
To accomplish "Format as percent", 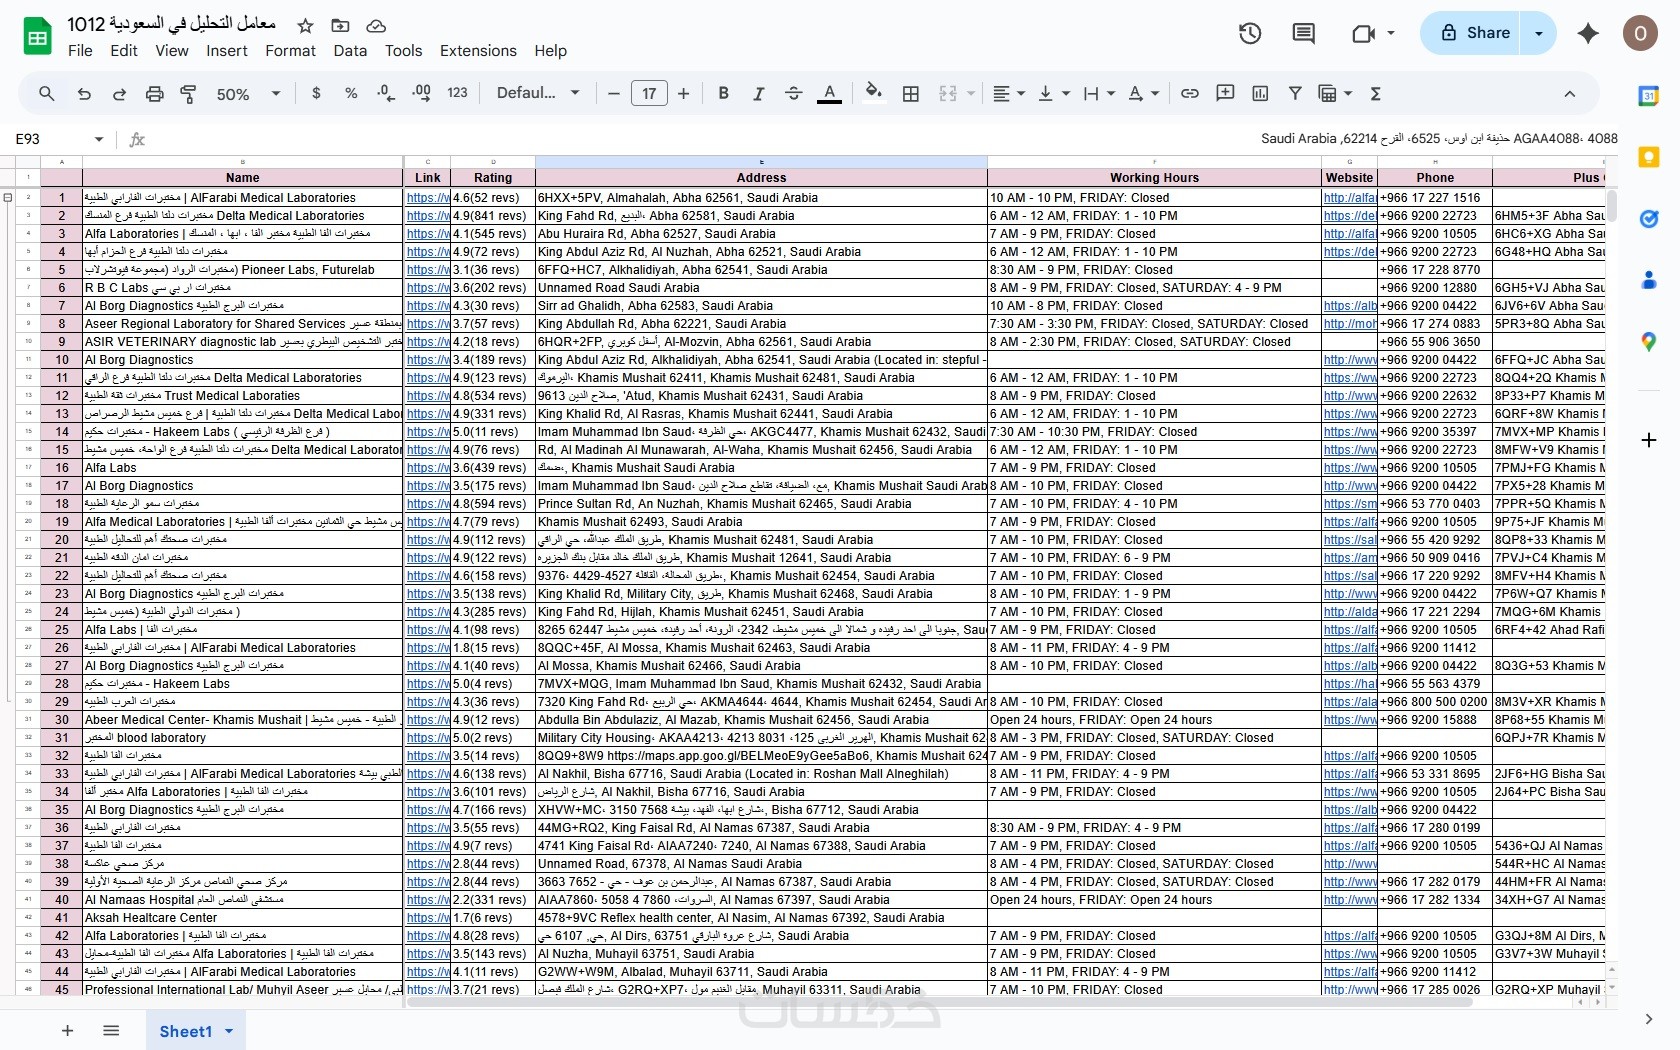I will pos(351,93).
